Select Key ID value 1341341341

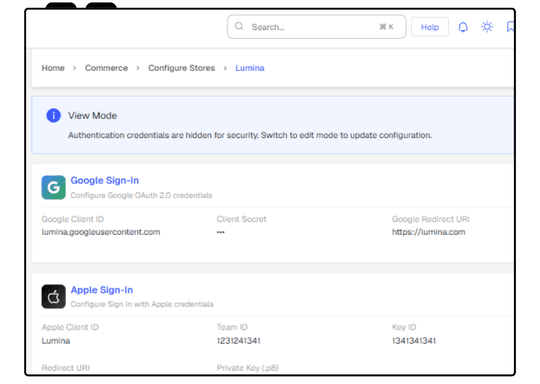[x=414, y=341]
